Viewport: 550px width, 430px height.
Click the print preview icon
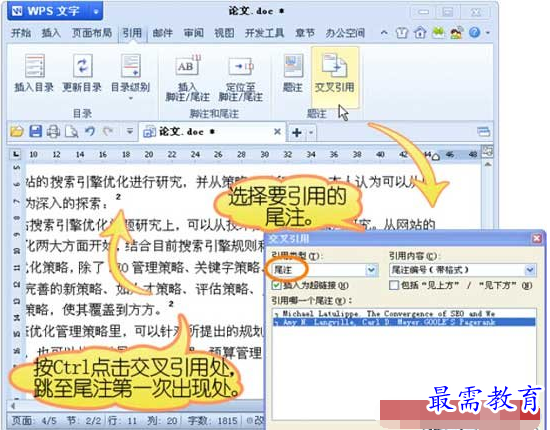click(72, 132)
